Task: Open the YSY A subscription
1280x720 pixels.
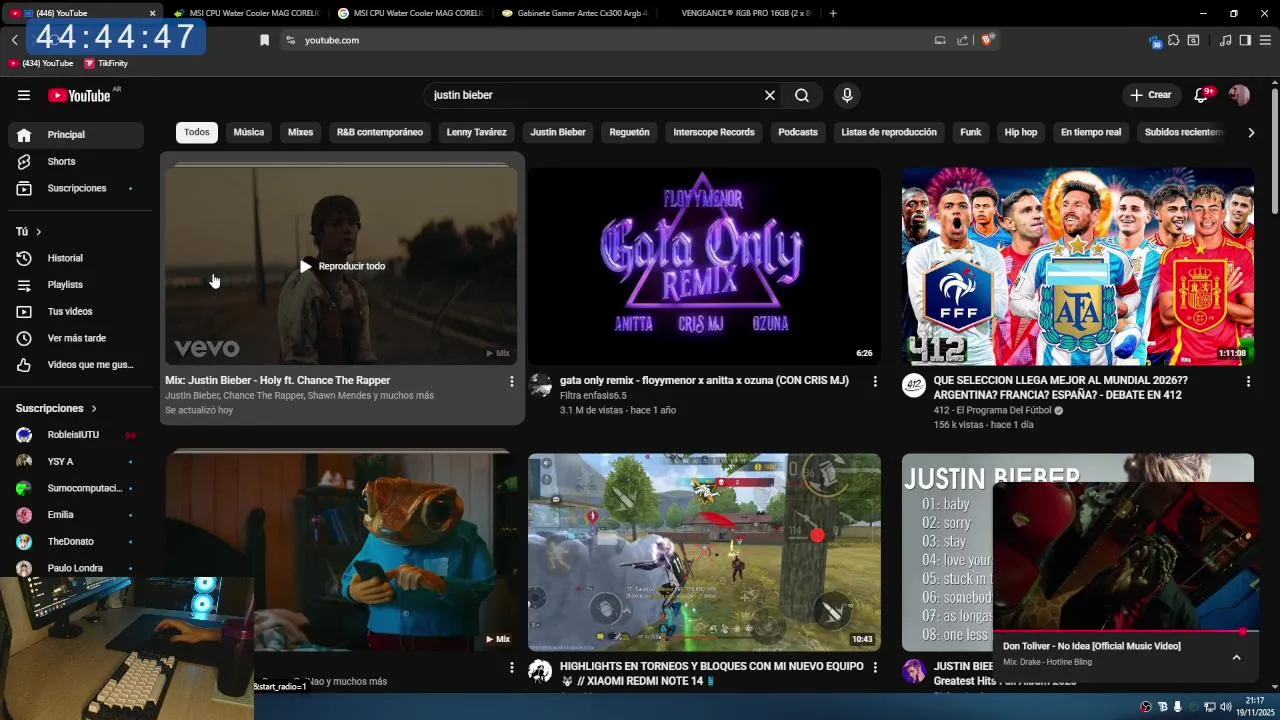Action: [x=75, y=461]
